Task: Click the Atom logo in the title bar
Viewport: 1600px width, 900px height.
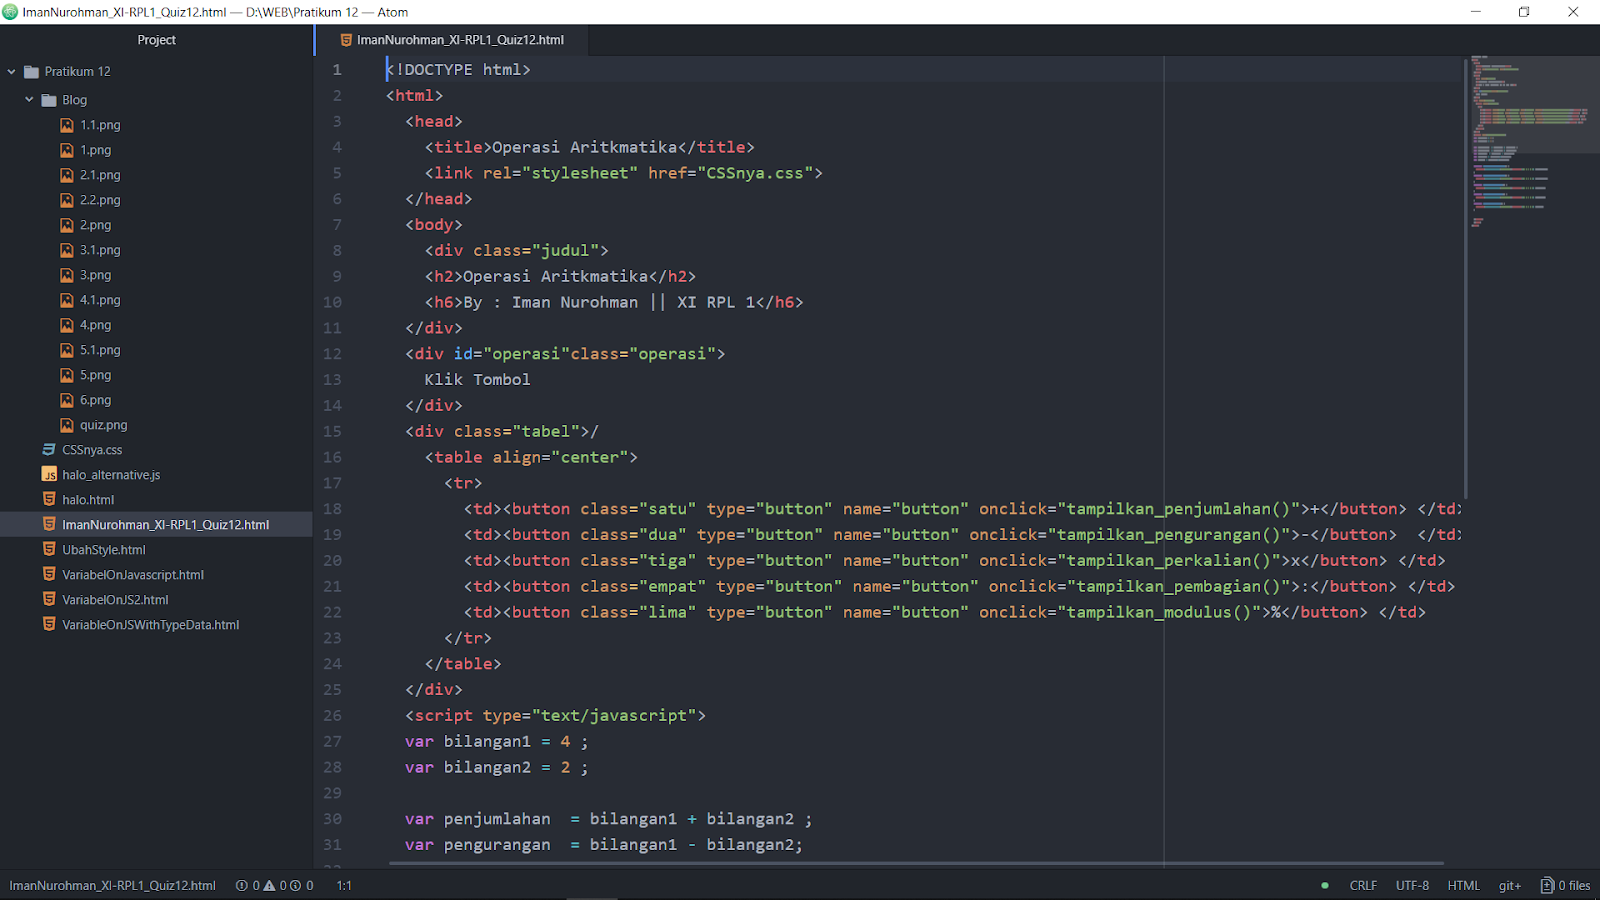Action: coord(11,13)
